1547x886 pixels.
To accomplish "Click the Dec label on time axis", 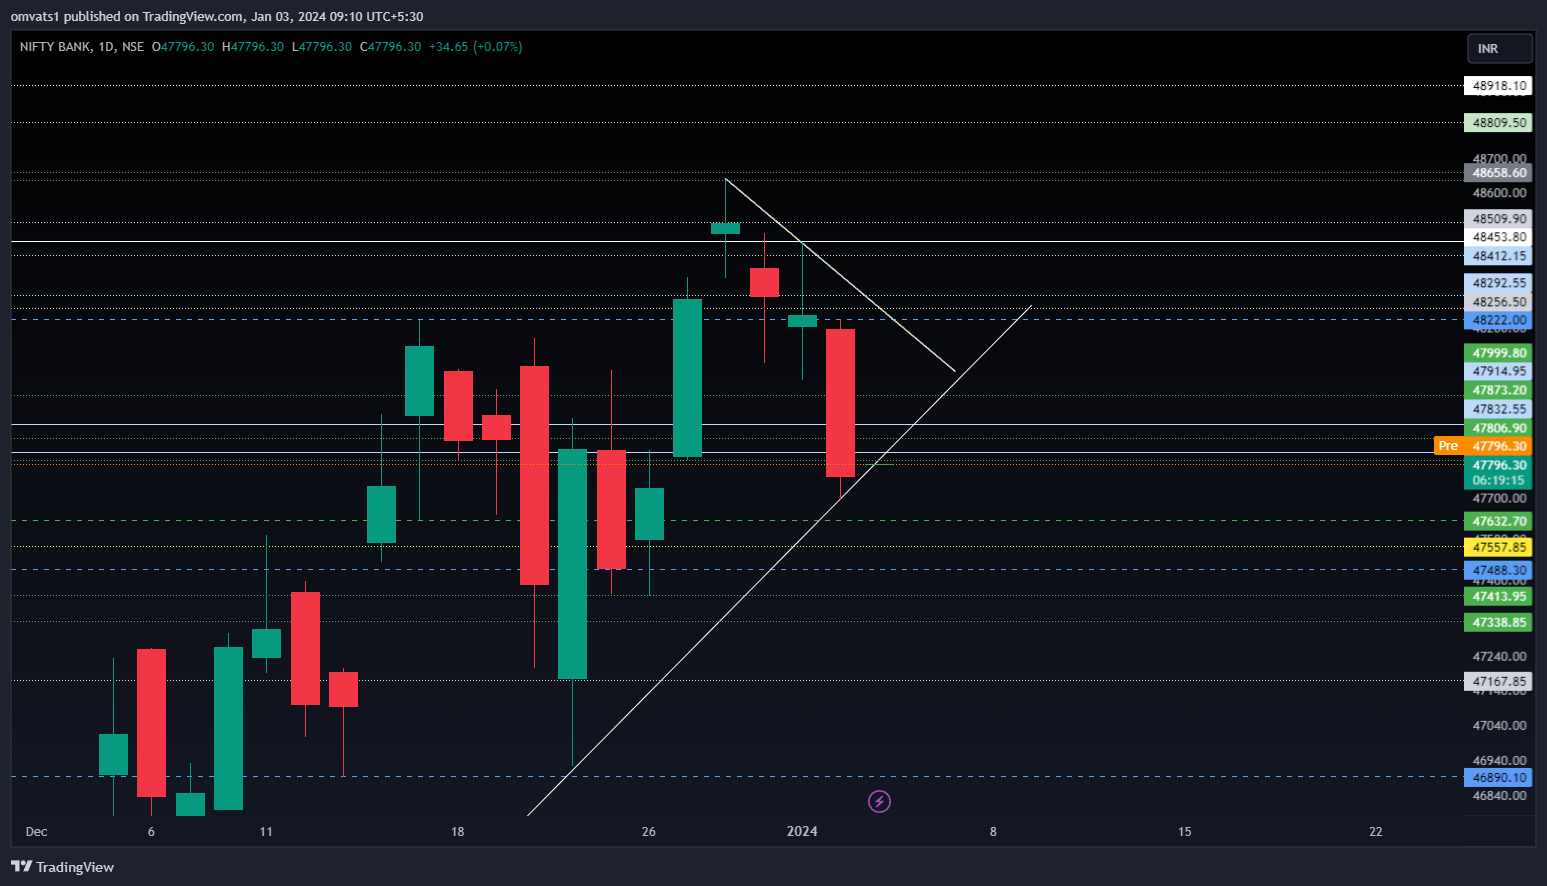I will pyautogui.click(x=36, y=832).
